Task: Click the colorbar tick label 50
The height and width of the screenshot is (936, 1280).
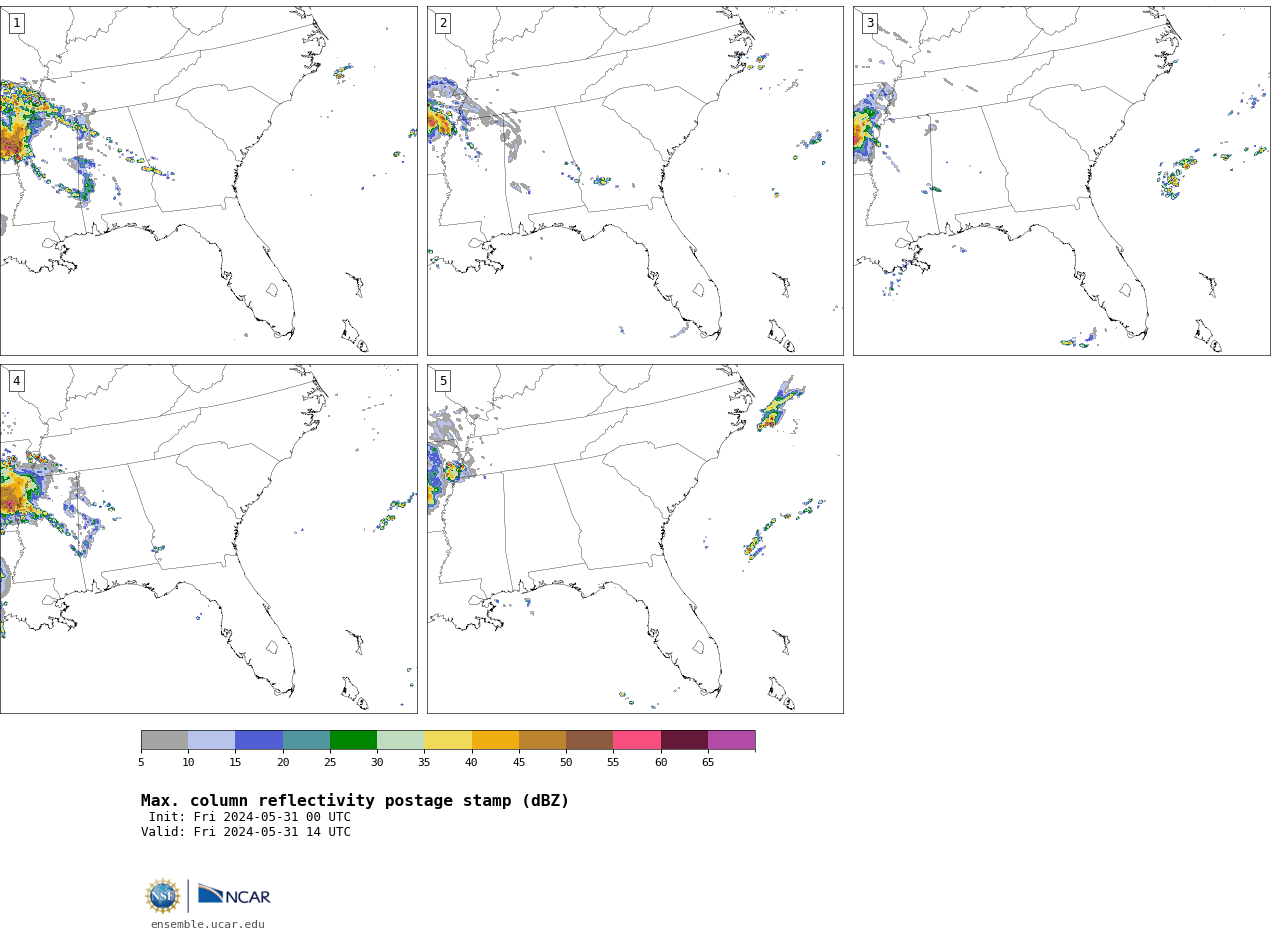Action: click(566, 763)
